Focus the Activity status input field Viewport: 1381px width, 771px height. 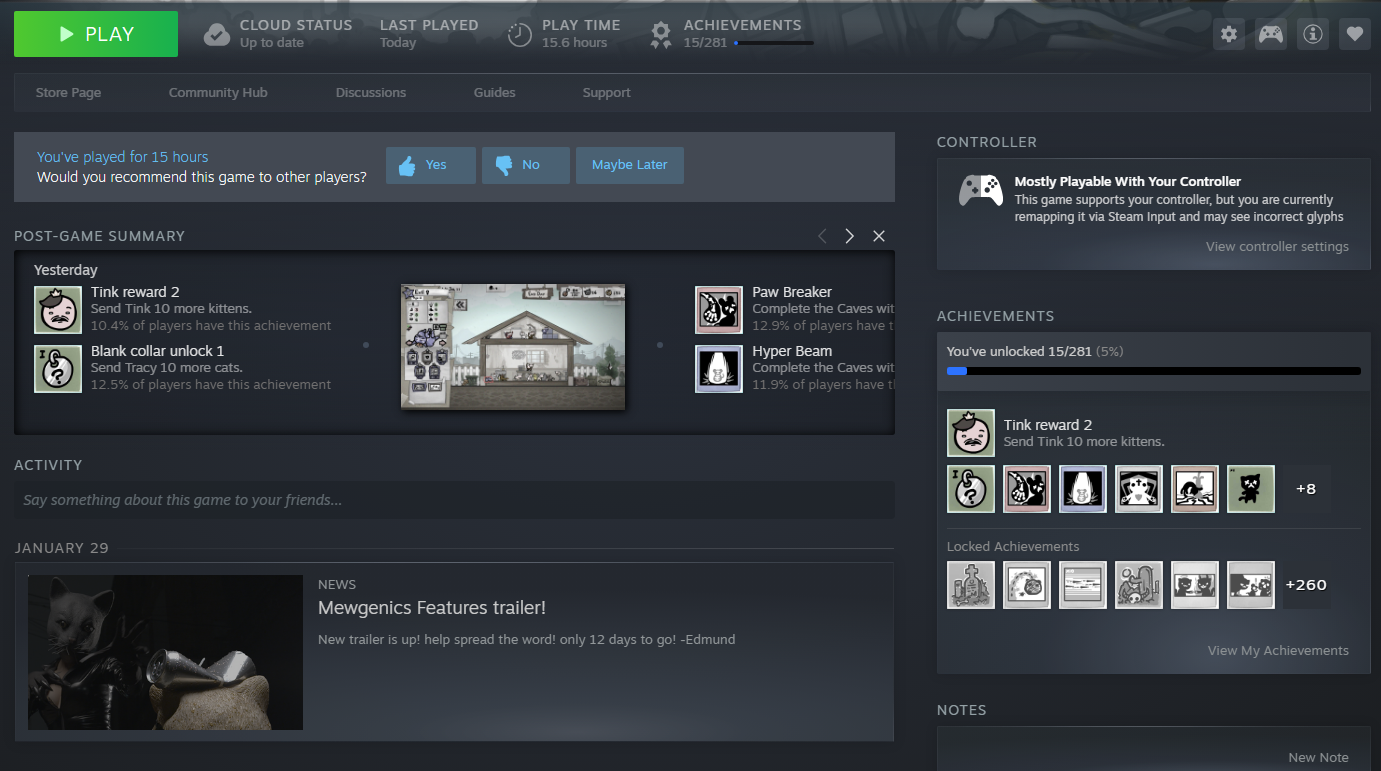click(x=454, y=500)
